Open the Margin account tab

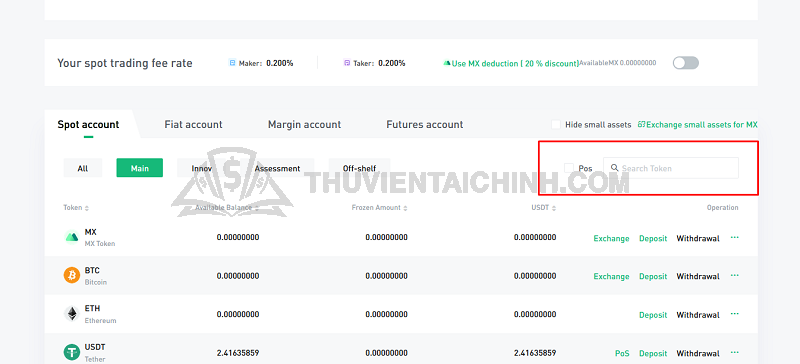coord(305,124)
